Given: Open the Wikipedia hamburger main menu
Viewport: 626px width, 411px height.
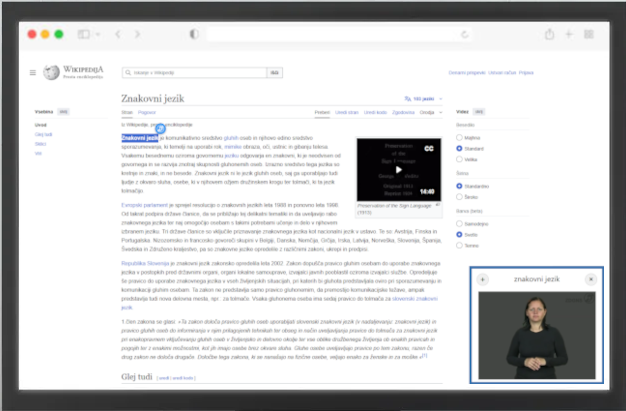Looking at the screenshot, I should [34, 73].
